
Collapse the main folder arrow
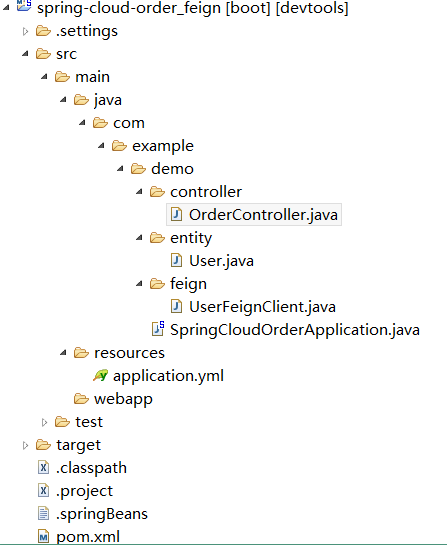tap(44, 77)
